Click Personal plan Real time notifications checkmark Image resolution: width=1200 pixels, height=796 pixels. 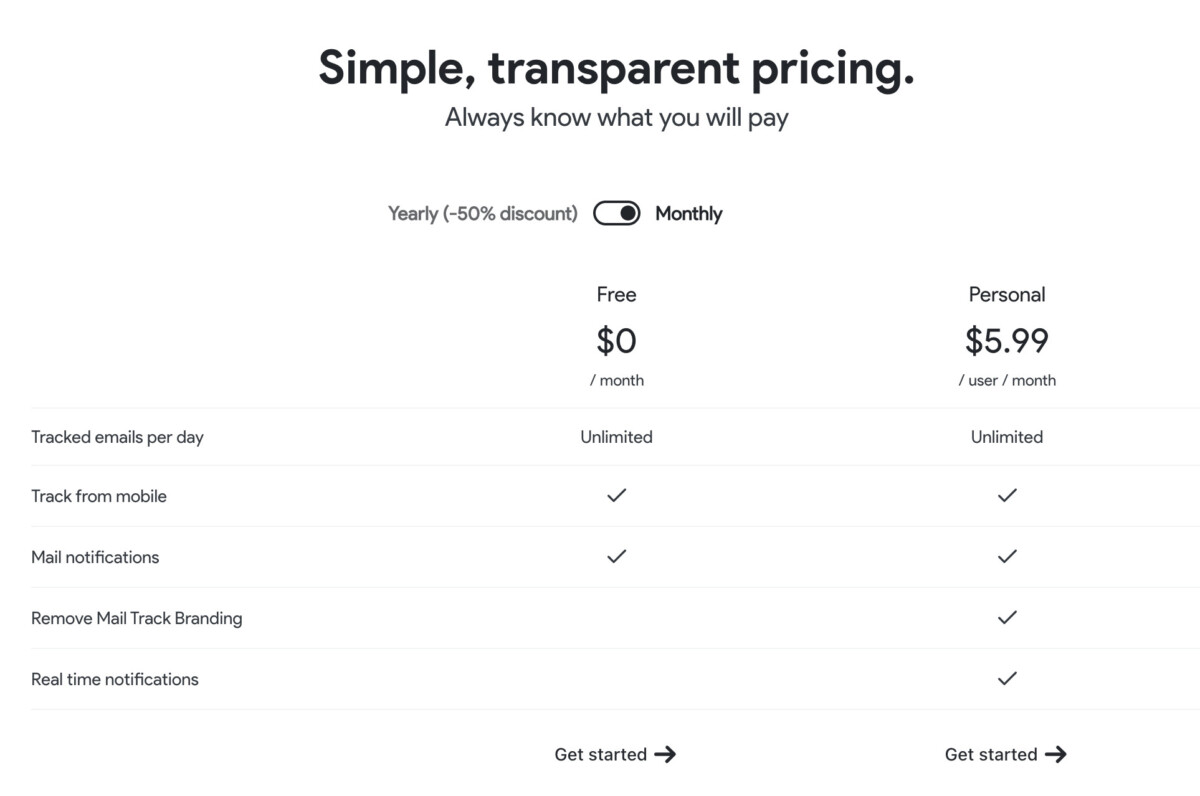click(x=1007, y=678)
